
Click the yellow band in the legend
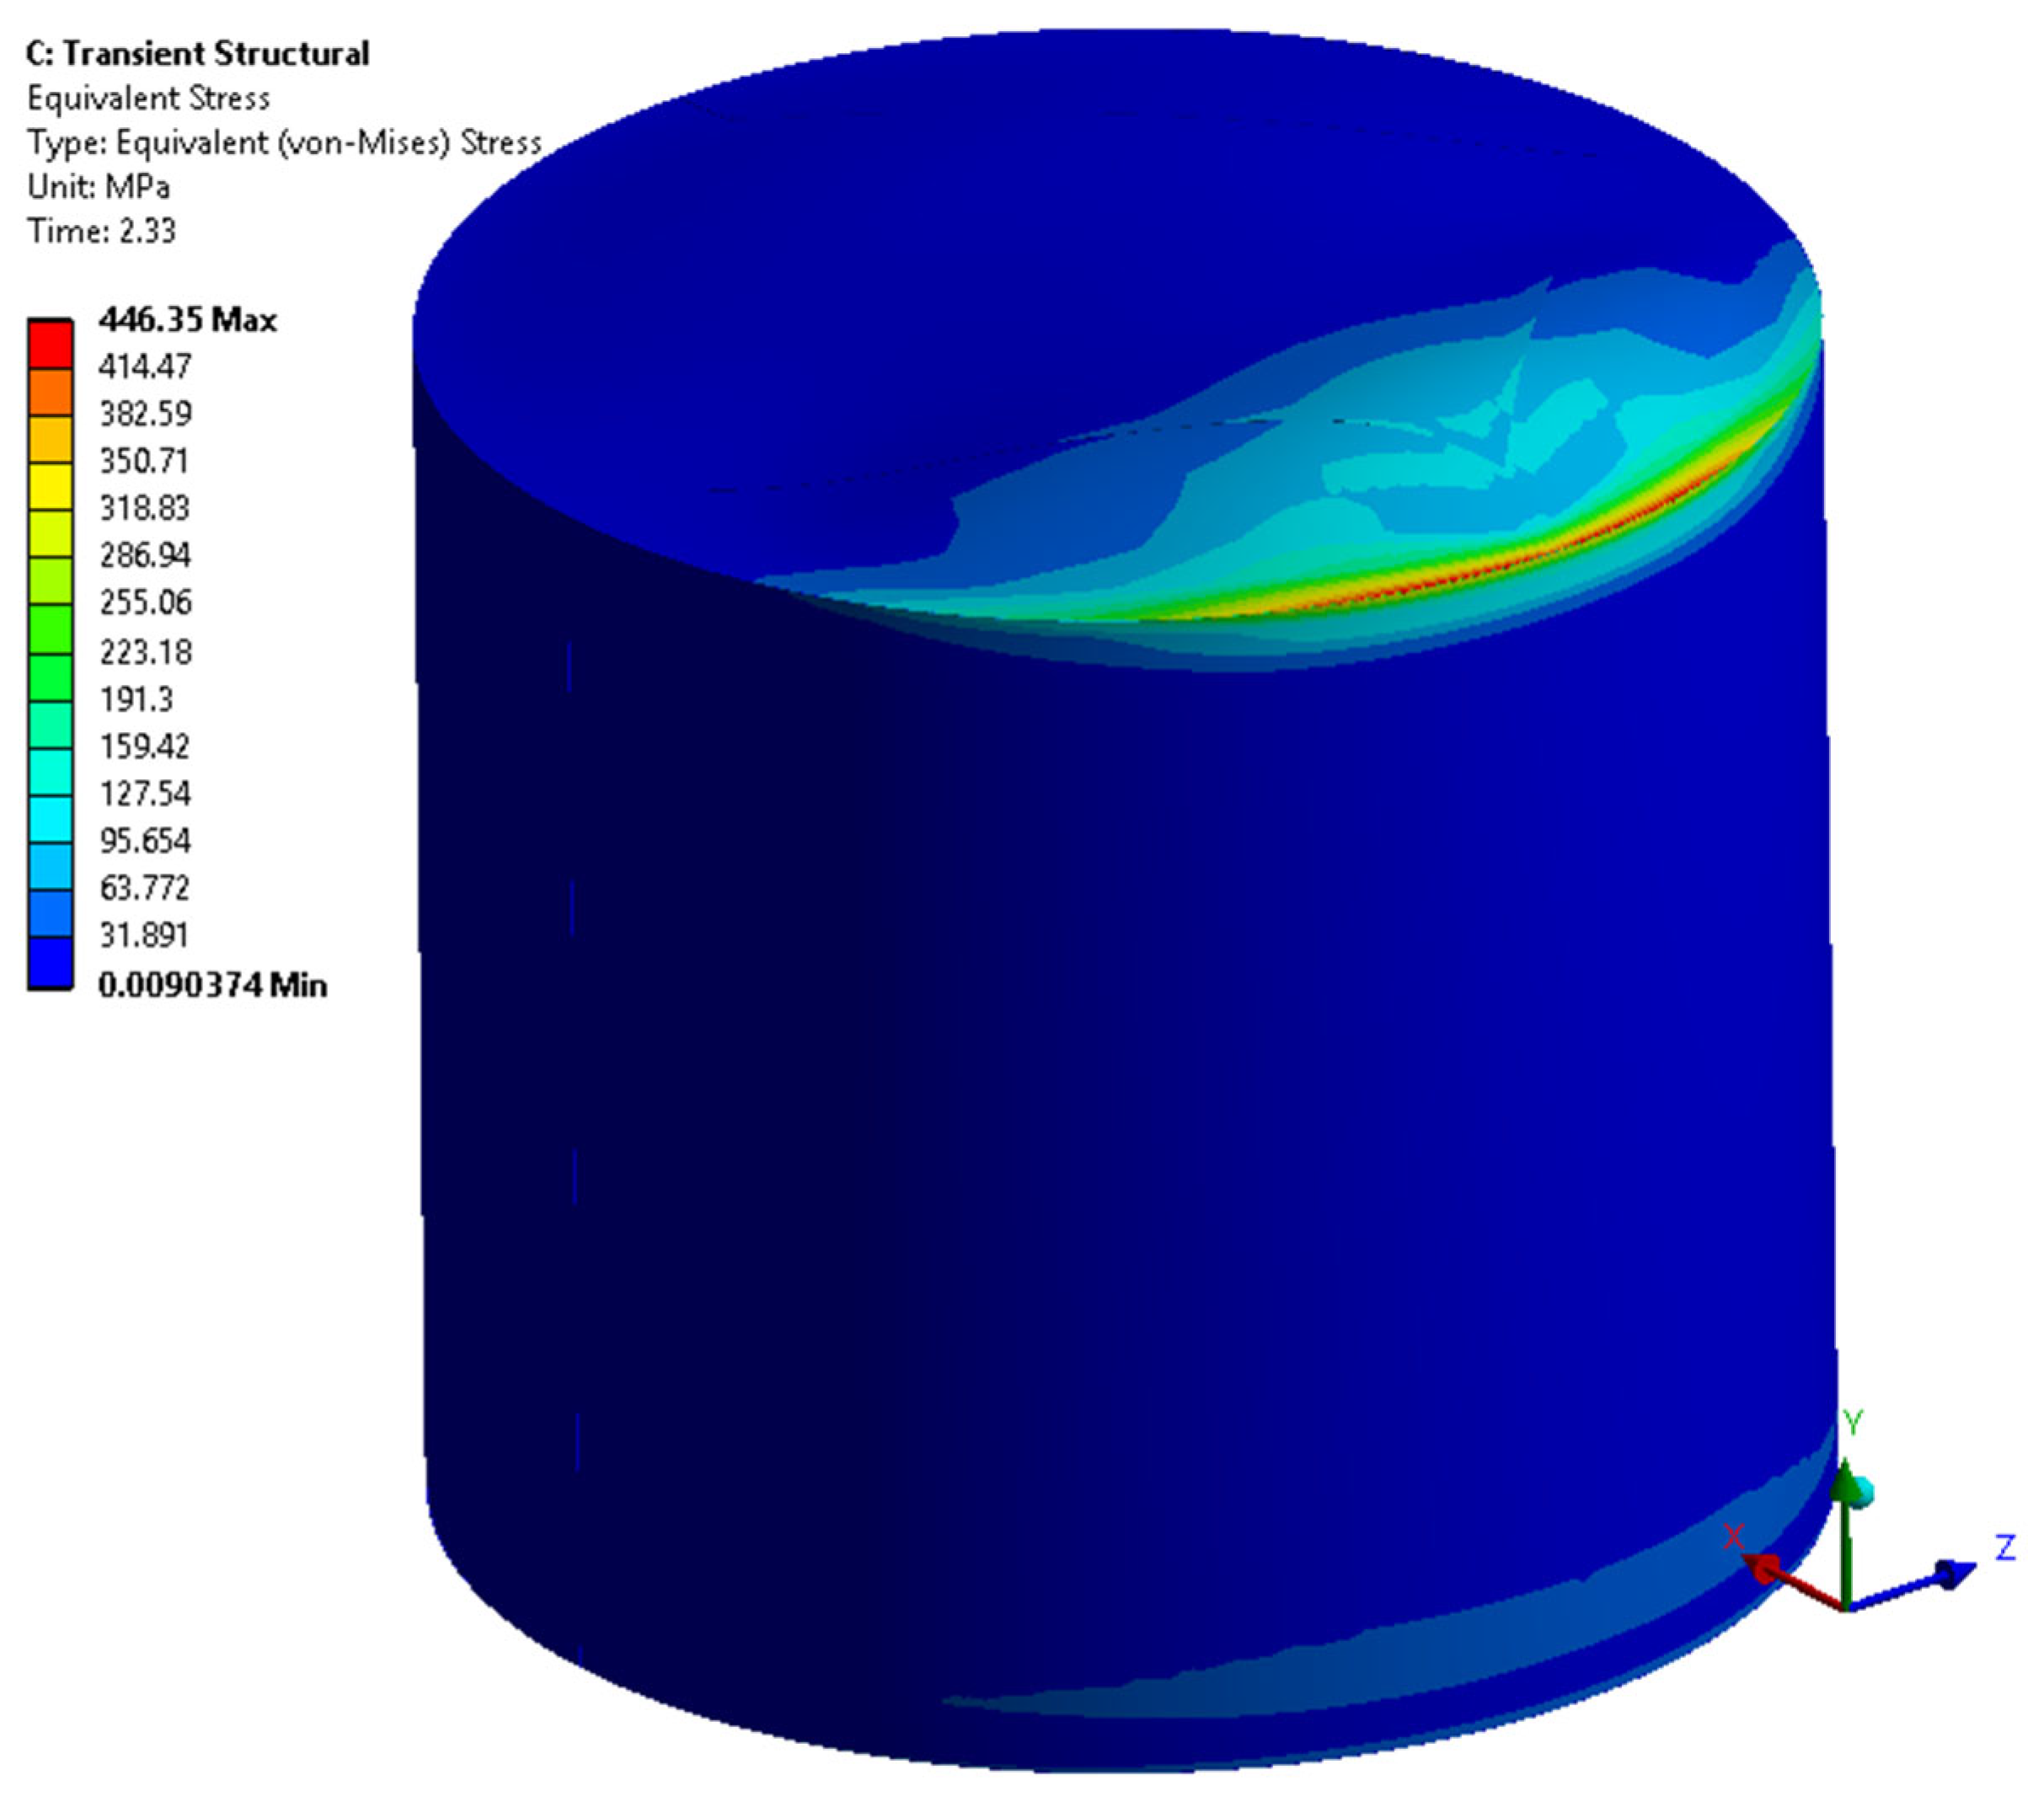coord(50,487)
